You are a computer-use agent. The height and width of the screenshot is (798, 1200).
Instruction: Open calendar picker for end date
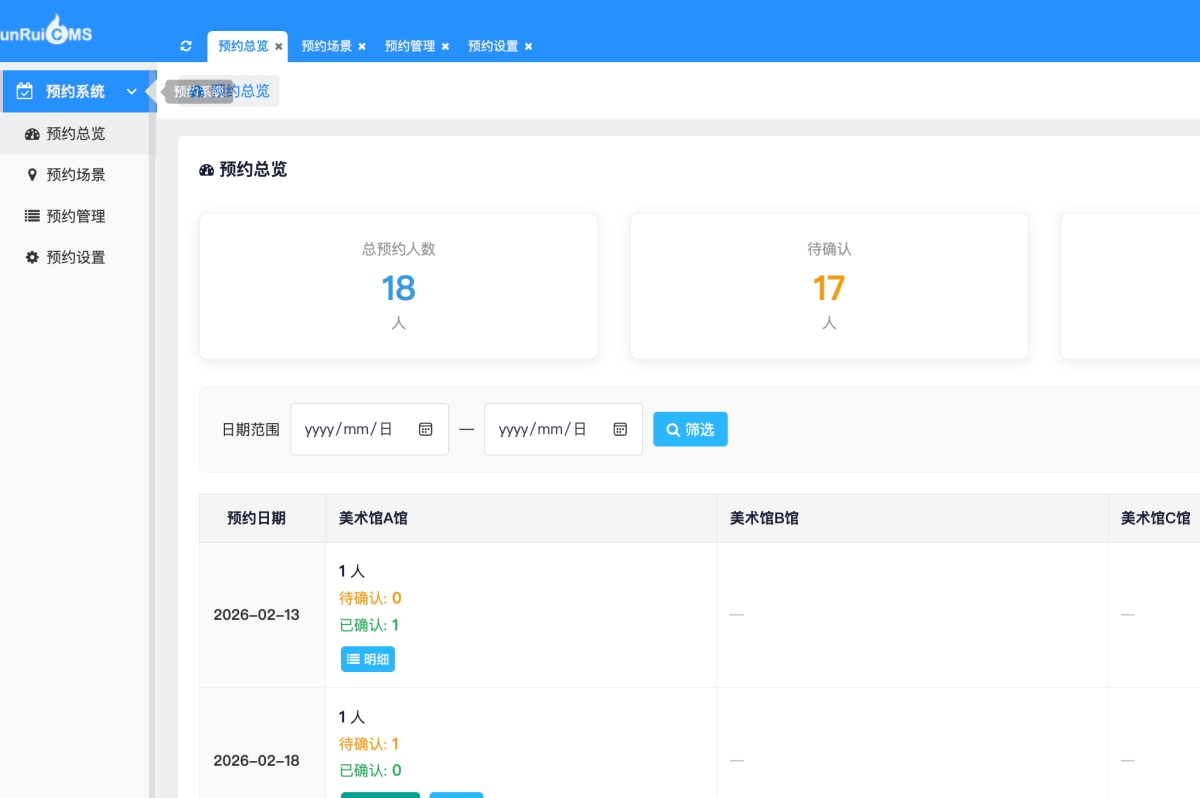[x=620, y=429]
